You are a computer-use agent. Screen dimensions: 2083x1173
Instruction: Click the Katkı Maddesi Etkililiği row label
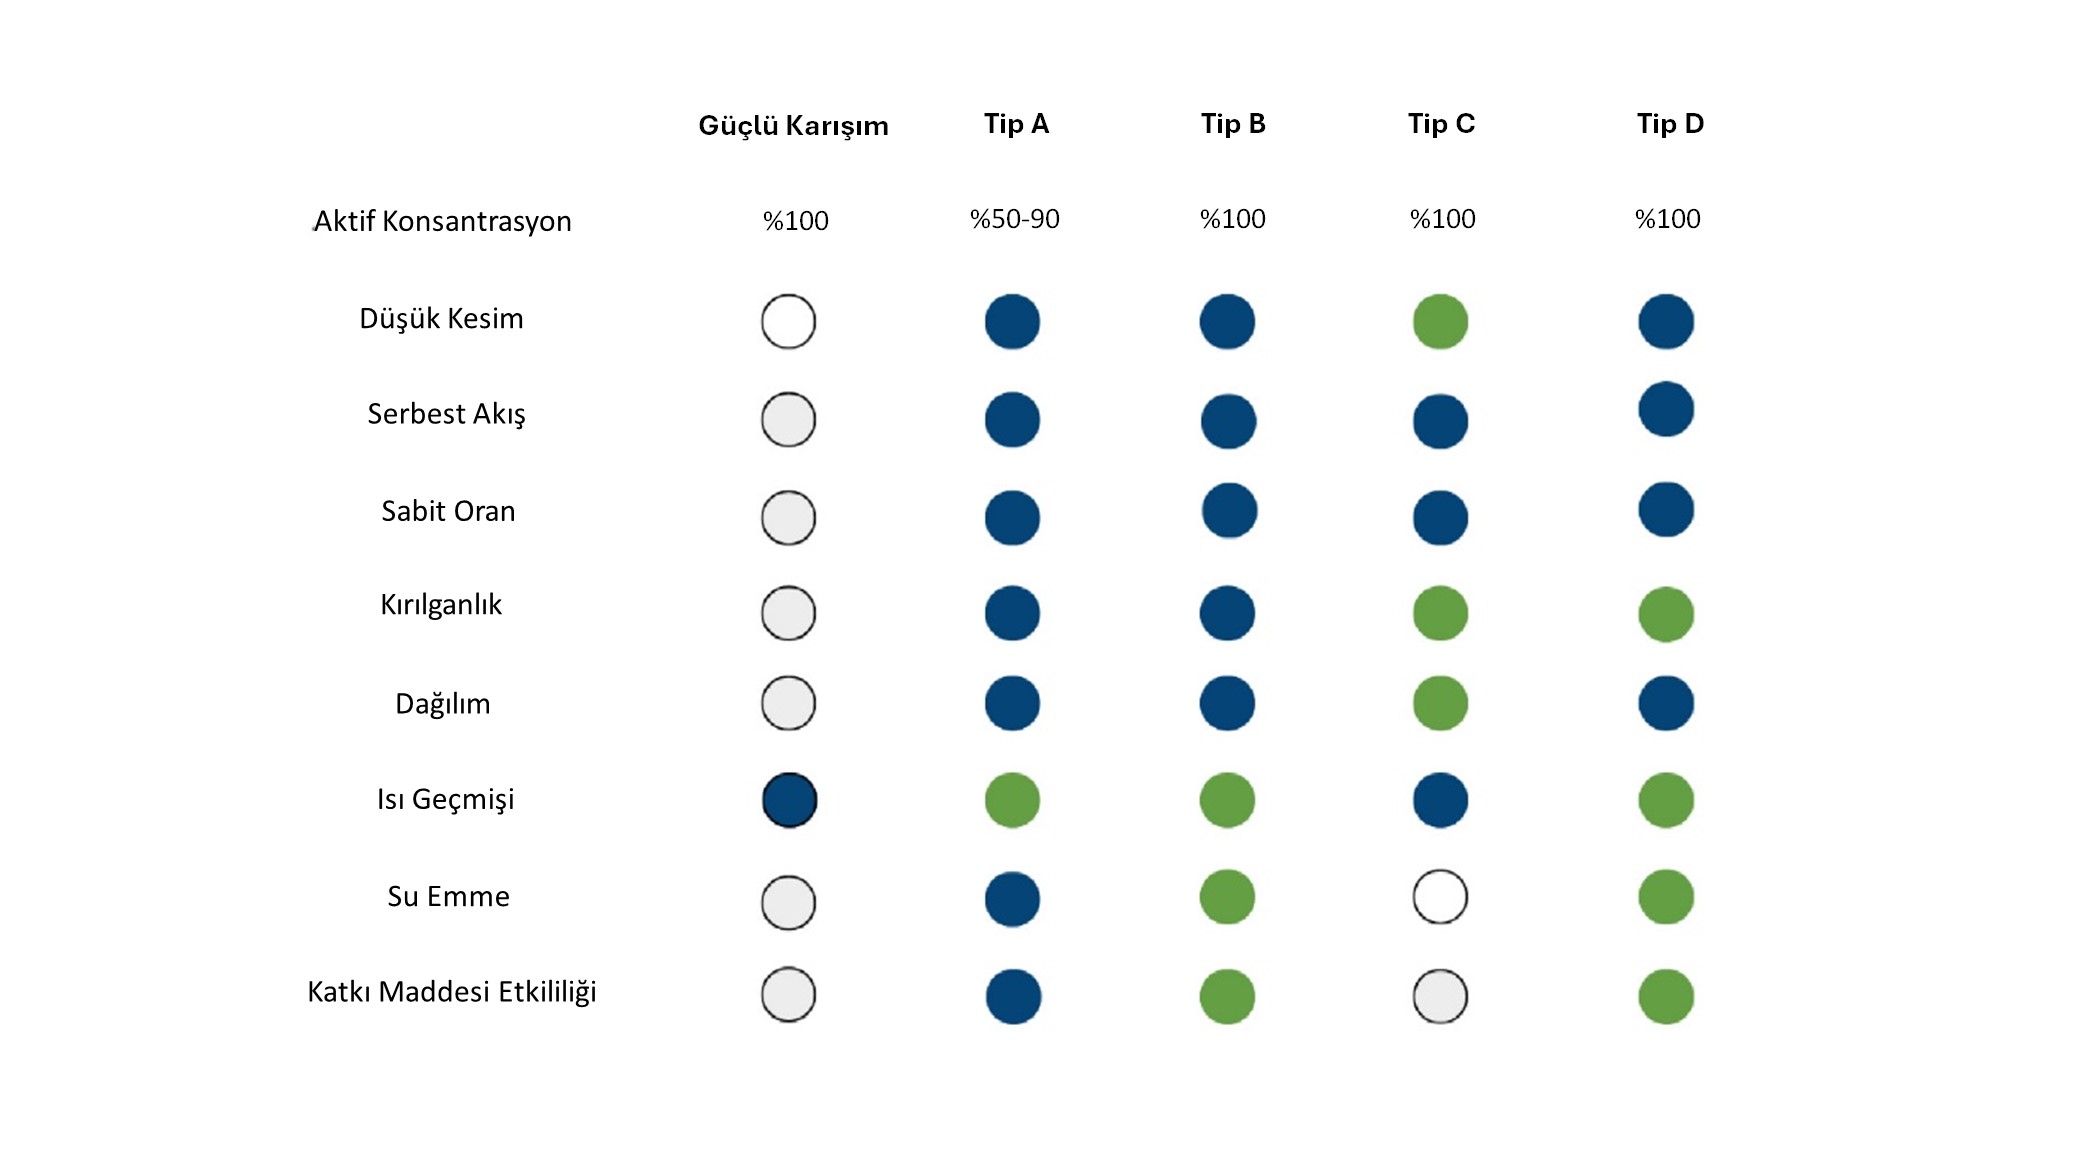click(452, 992)
